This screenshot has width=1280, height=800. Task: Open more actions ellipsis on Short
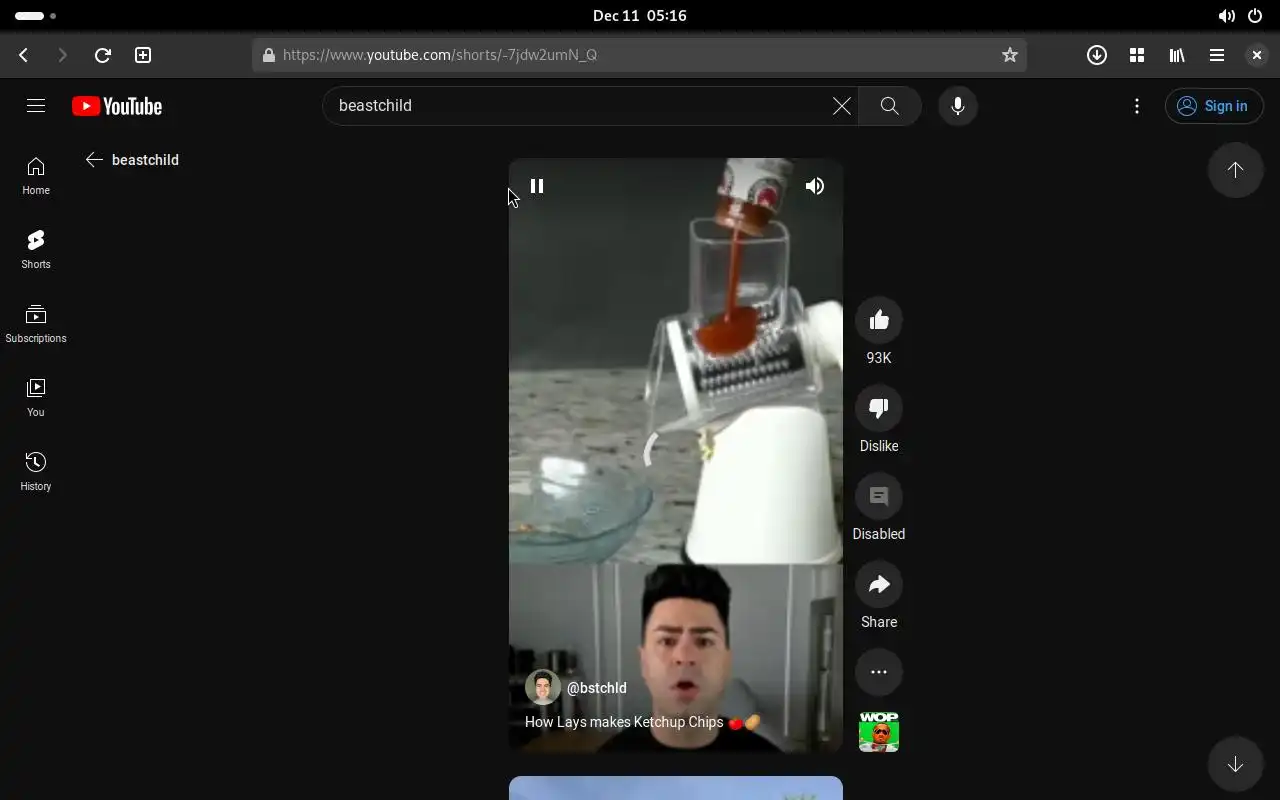click(879, 672)
